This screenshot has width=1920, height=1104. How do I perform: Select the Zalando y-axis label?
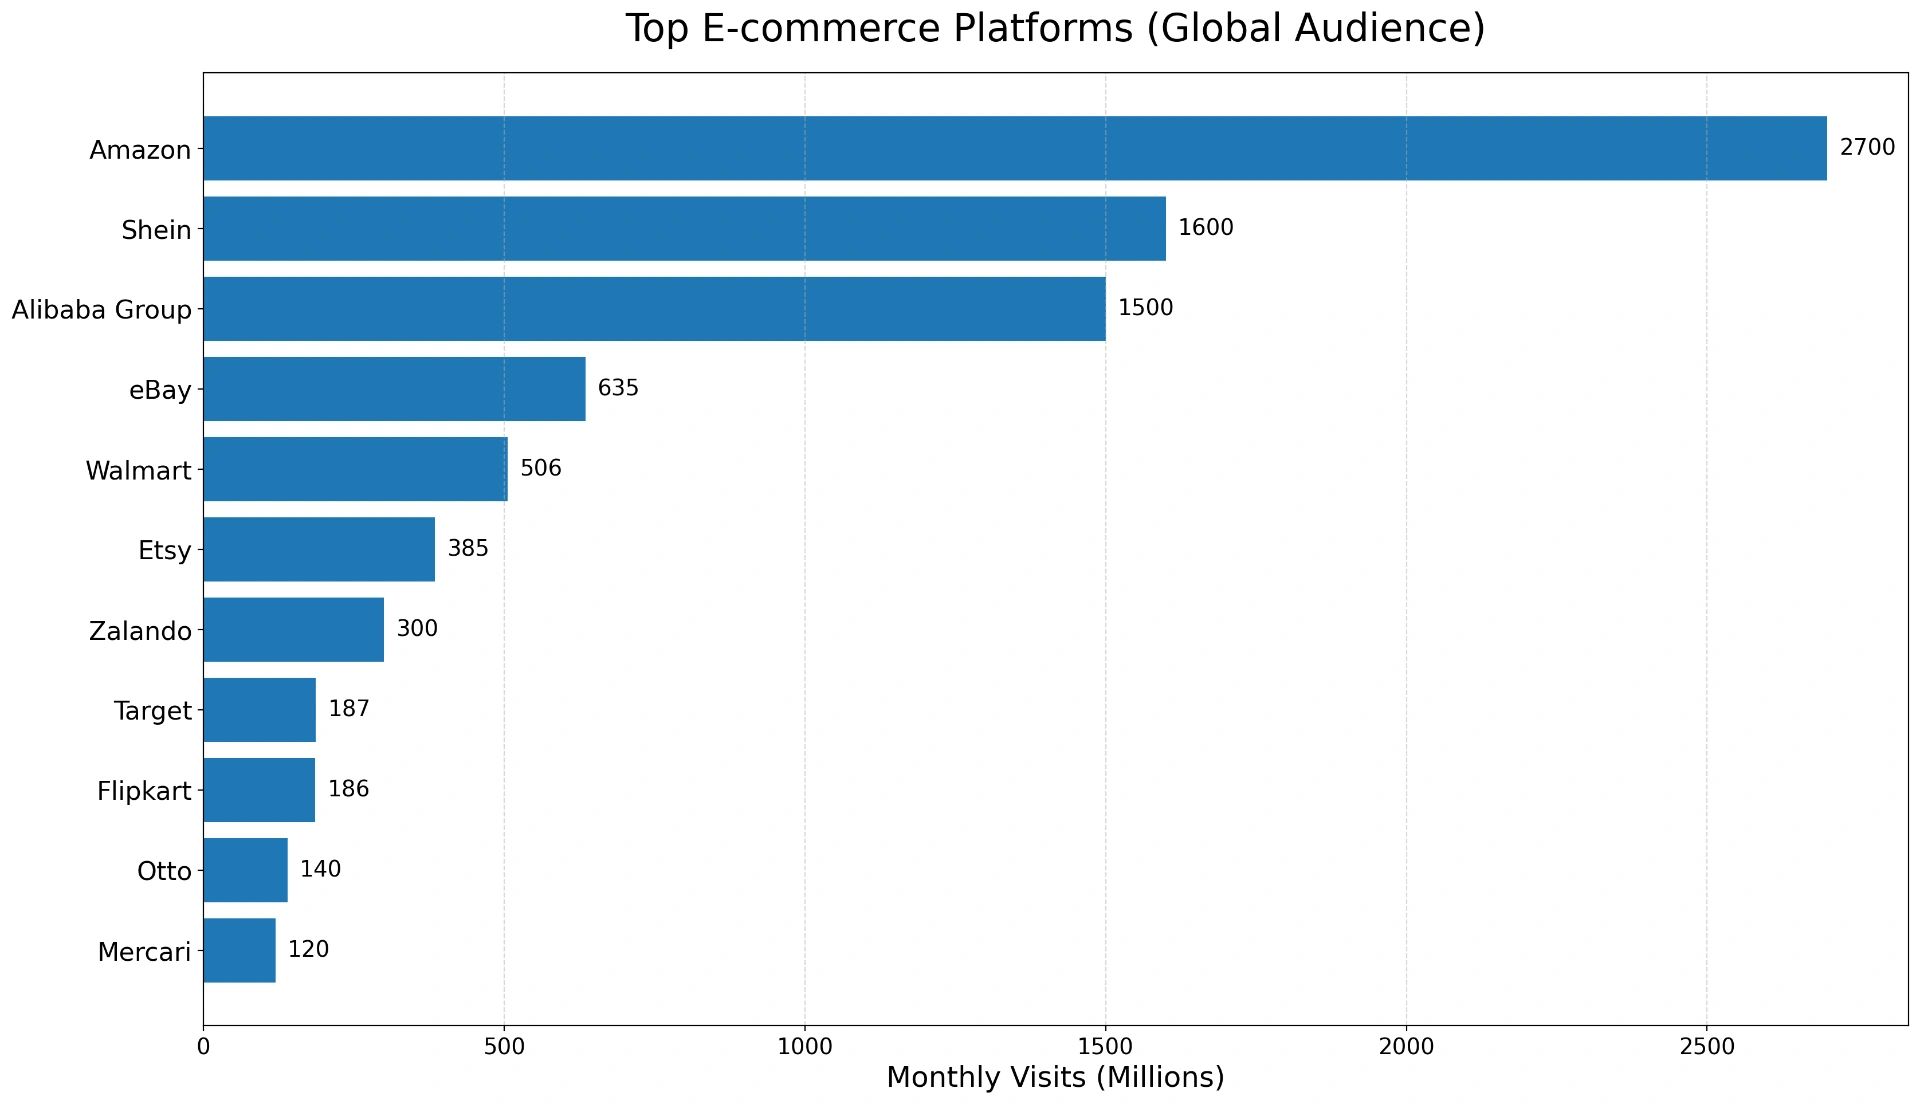[x=140, y=631]
